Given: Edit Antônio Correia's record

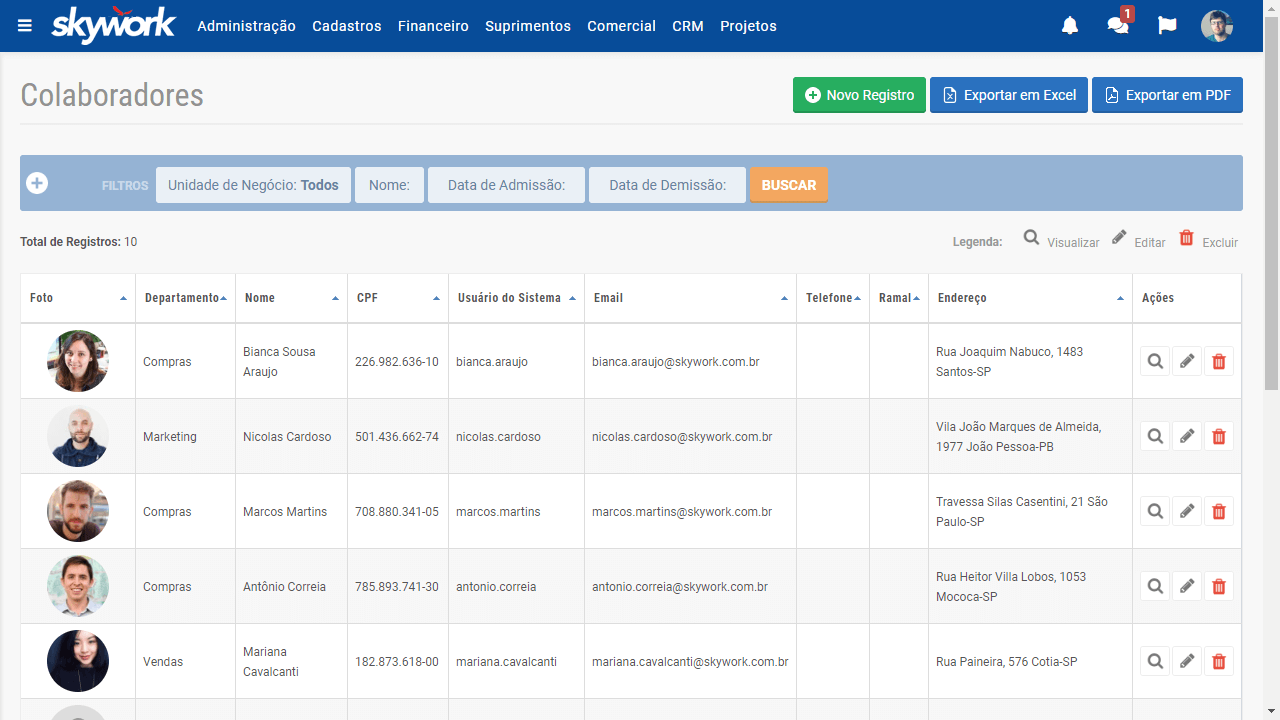Looking at the screenshot, I should click(1187, 586).
